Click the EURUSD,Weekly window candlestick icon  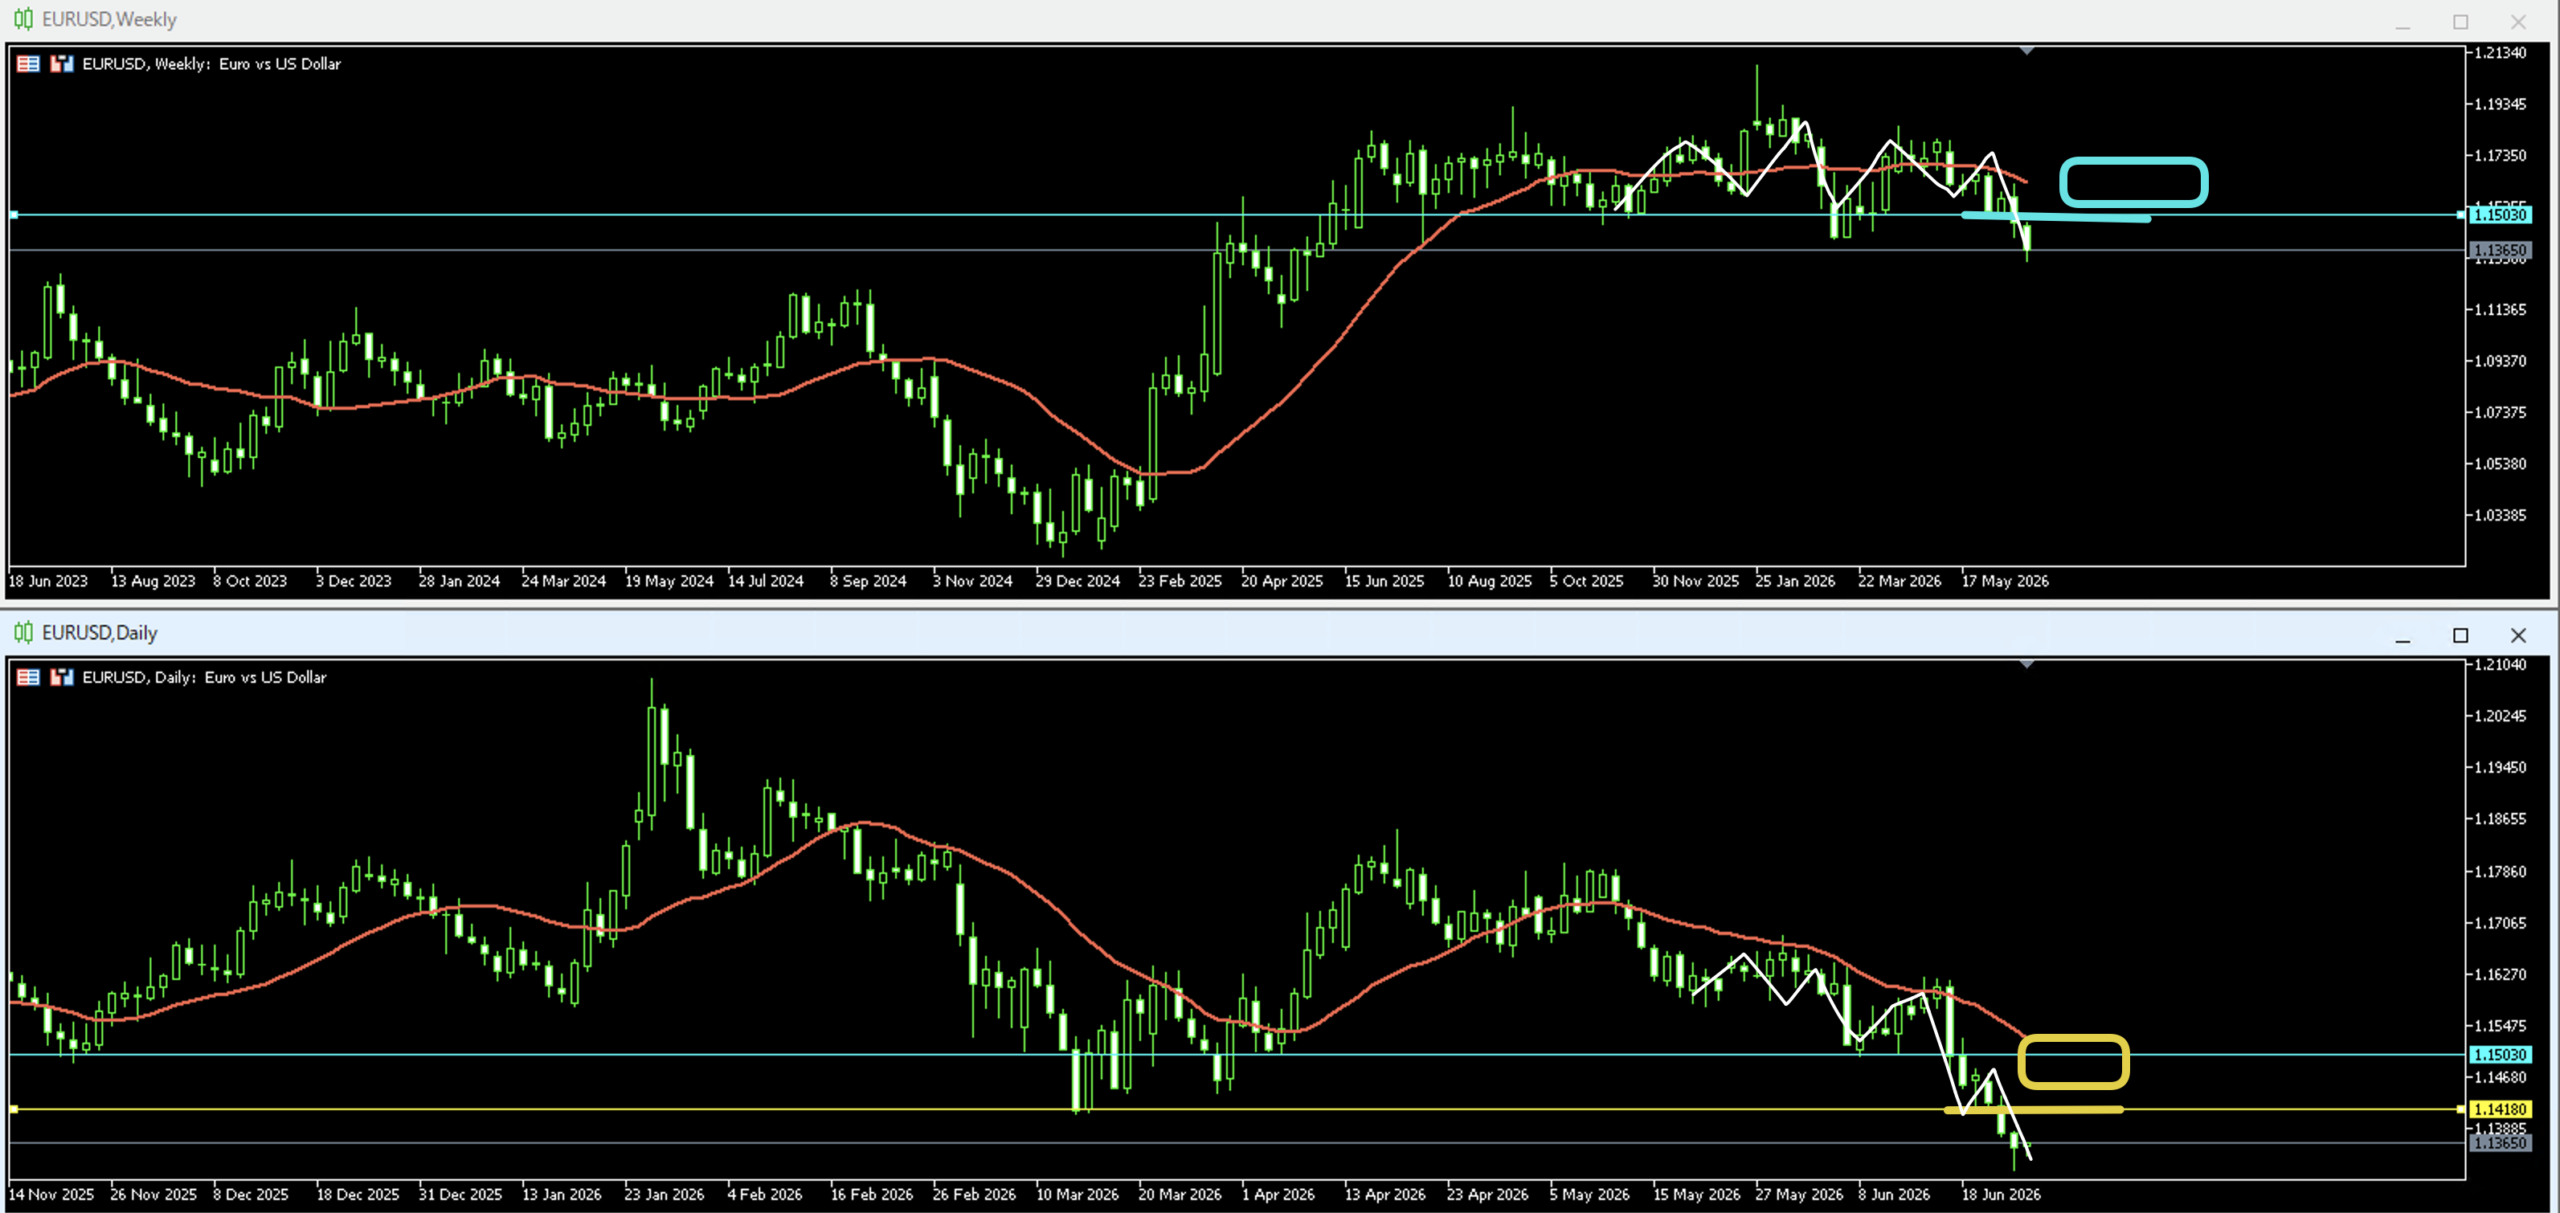[23, 19]
